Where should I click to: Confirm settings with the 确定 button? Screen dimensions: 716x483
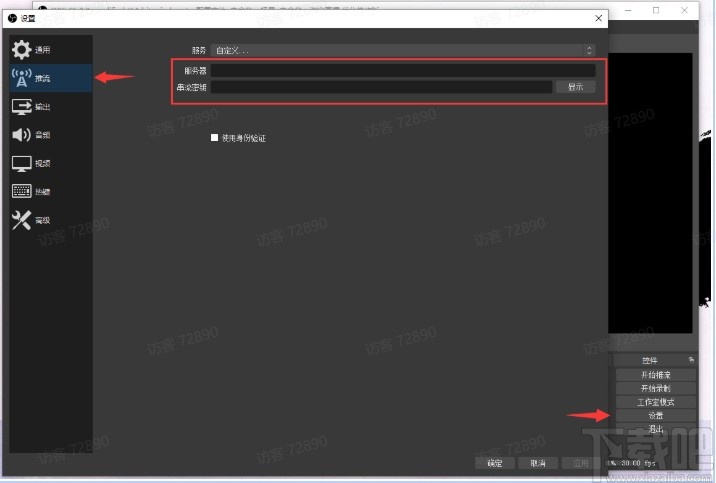pyautogui.click(x=495, y=463)
